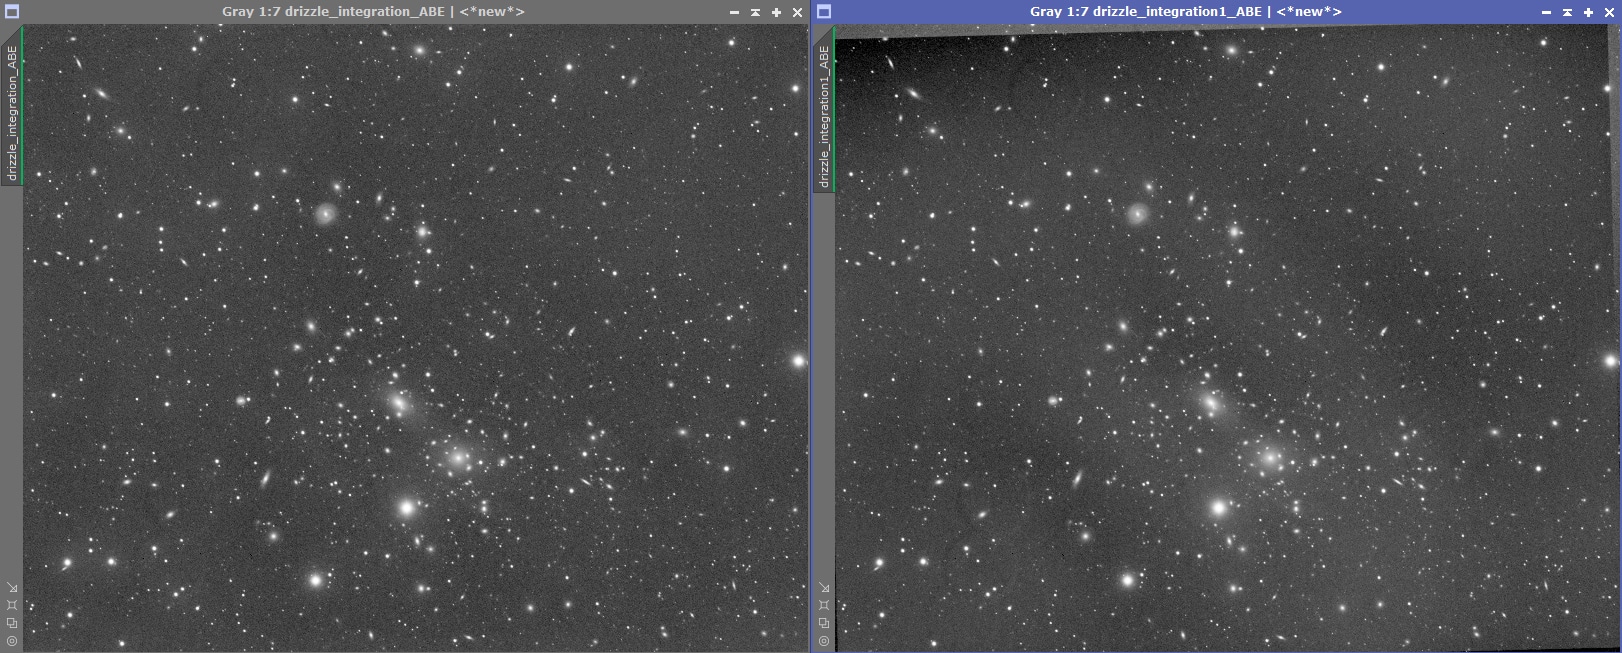Click the diagonal-arrow resize icon in drizzle_integration_ABE window
The width and height of the screenshot is (1622, 653).
click(x=12, y=587)
